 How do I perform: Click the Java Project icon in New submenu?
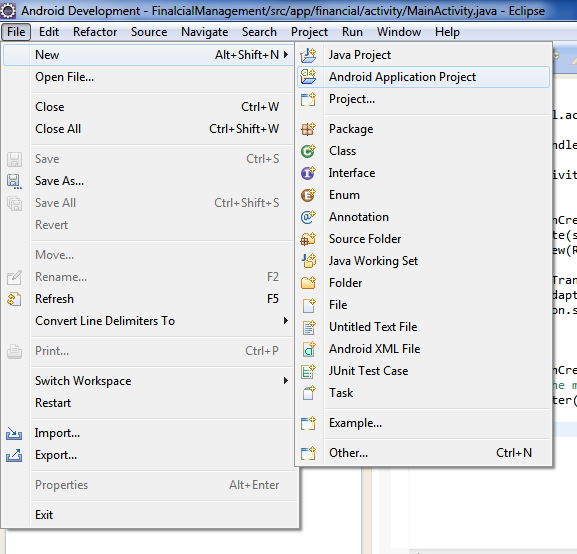point(308,55)
